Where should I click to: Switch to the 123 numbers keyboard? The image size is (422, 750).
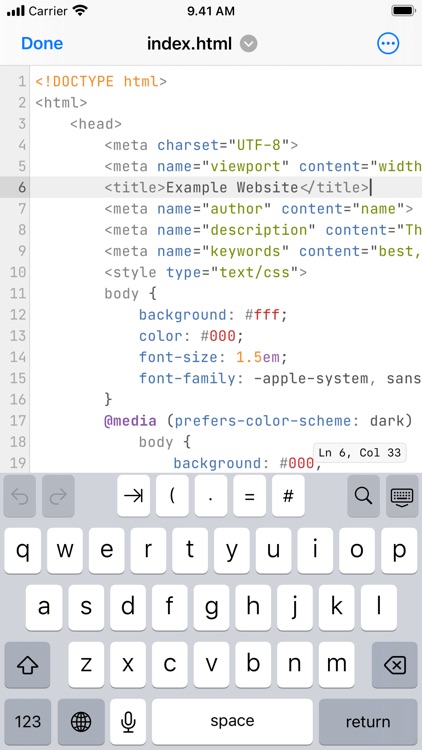click(28, 721)
